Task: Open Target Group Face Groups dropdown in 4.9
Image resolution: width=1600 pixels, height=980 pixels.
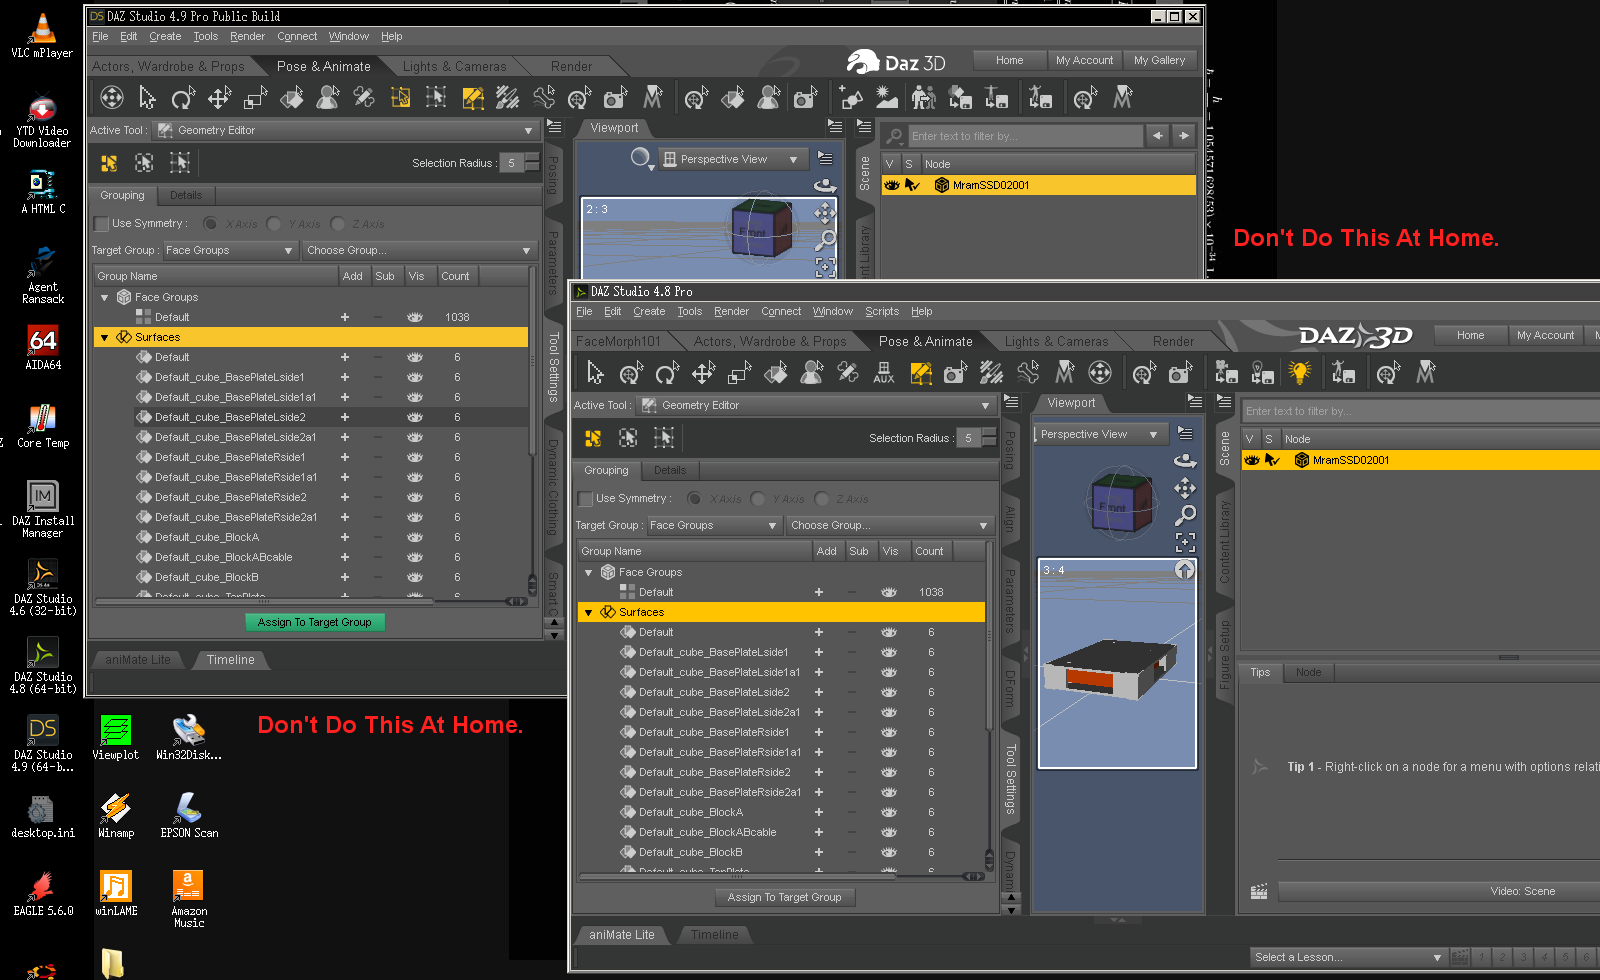Action: [x=230, y=250]
